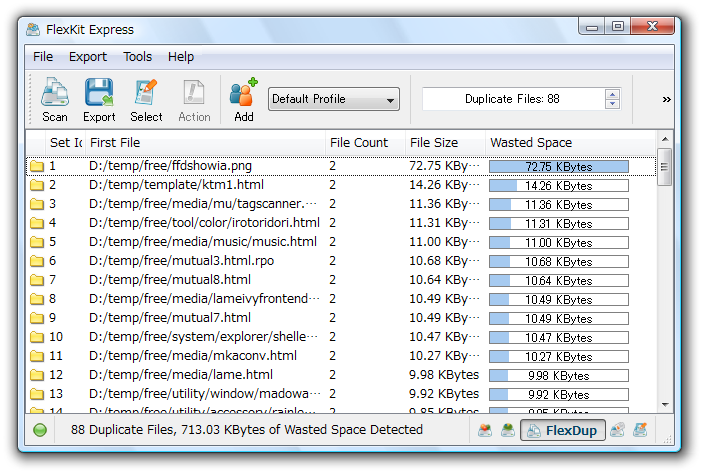701x473 pixels.
Task: Minimize the FlexKit Express window
Action: (592, 26)
